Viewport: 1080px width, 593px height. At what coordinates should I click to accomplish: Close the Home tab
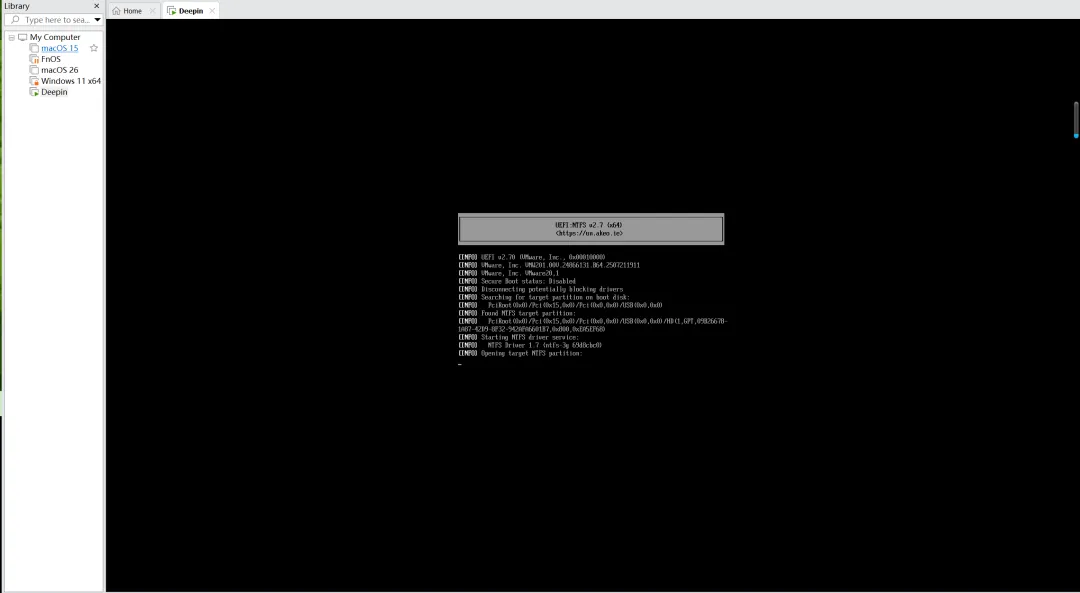click(153, 11)
